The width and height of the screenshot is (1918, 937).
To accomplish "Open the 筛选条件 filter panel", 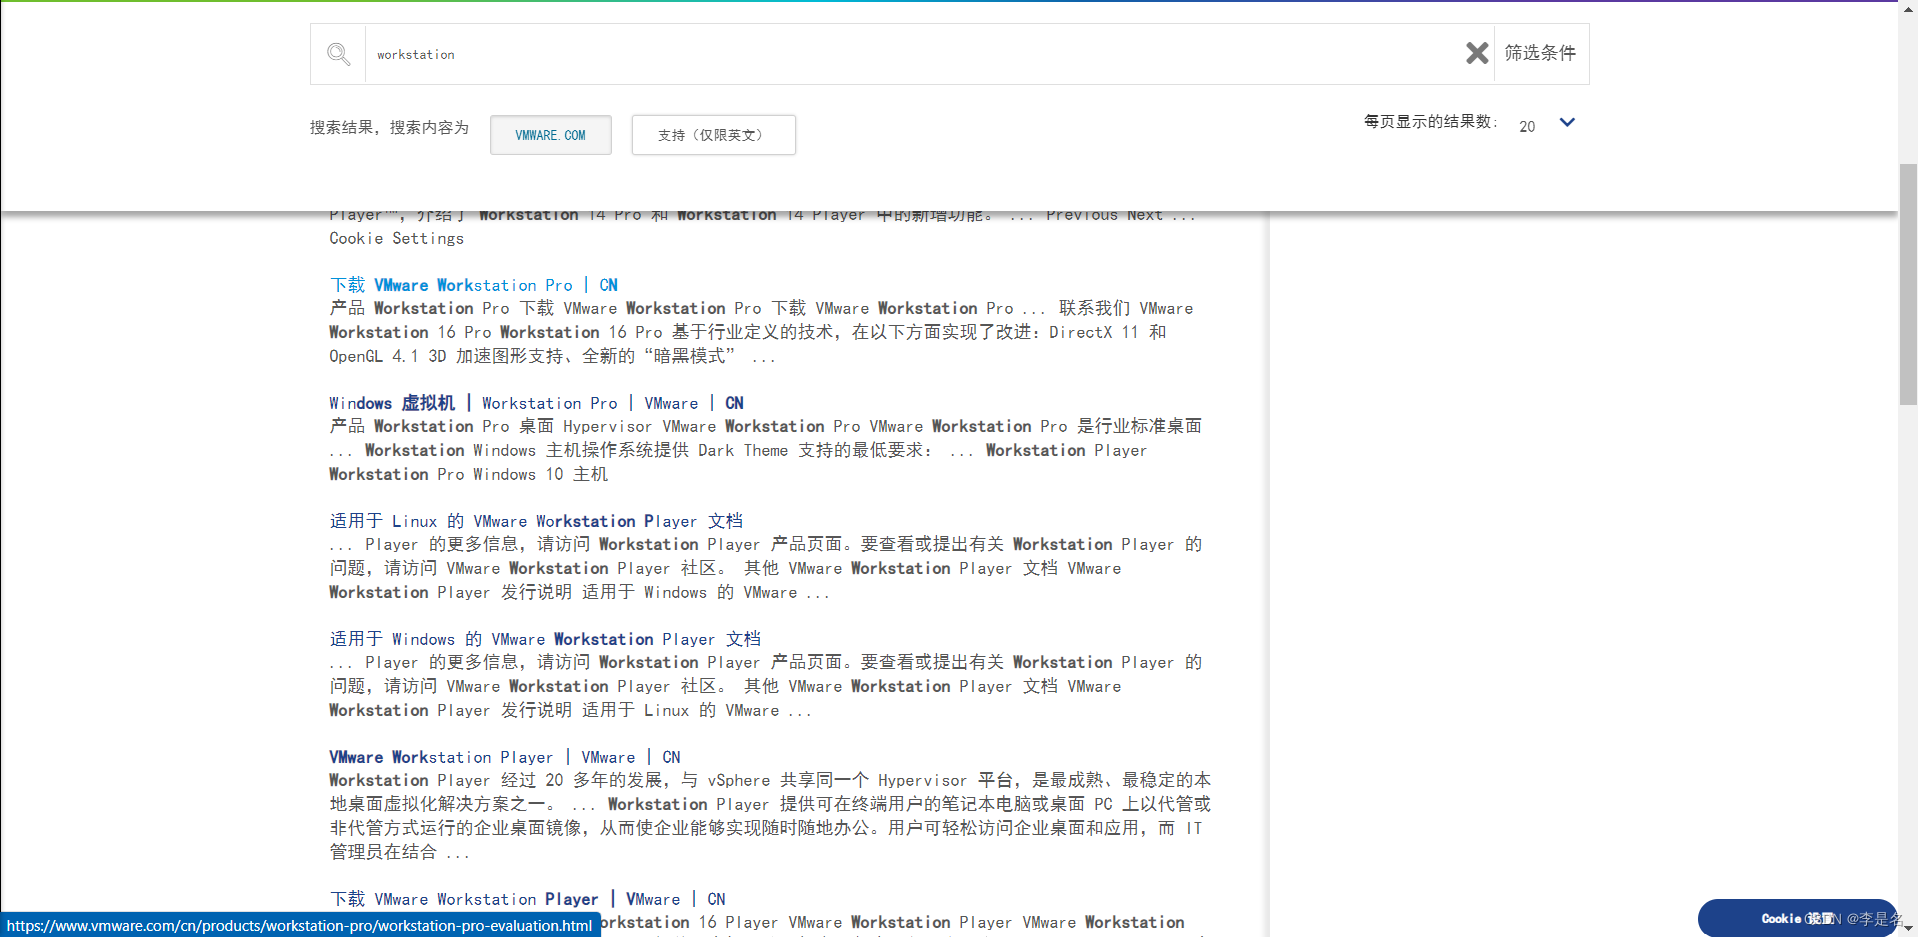I will [x=1540, y=53].
